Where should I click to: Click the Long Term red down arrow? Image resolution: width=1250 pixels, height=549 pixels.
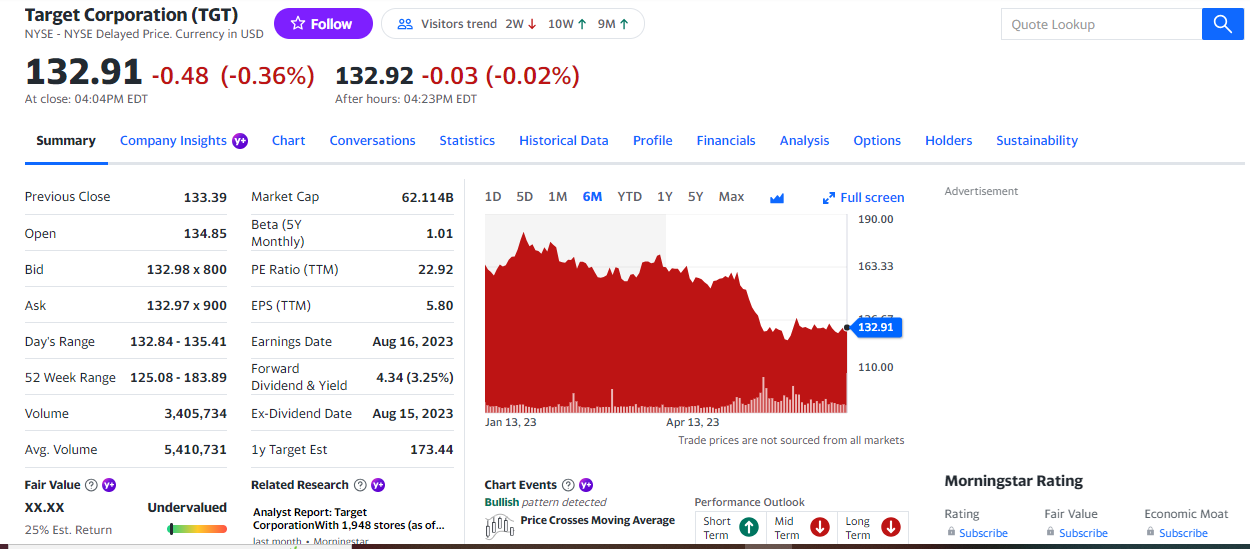point(890,527)
